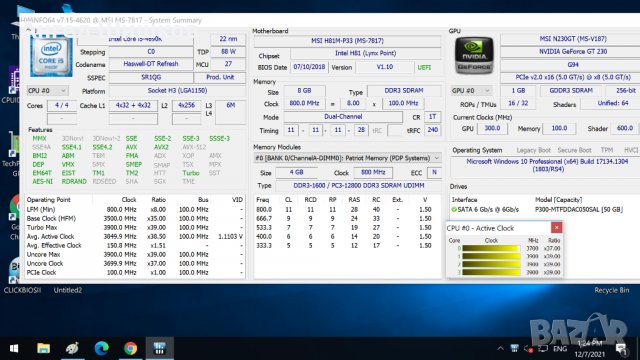Image resolution: width=640 pixels, height=360 pixels.
Task: Open File Explorer from the taskbar
Action: click(43, 348)
